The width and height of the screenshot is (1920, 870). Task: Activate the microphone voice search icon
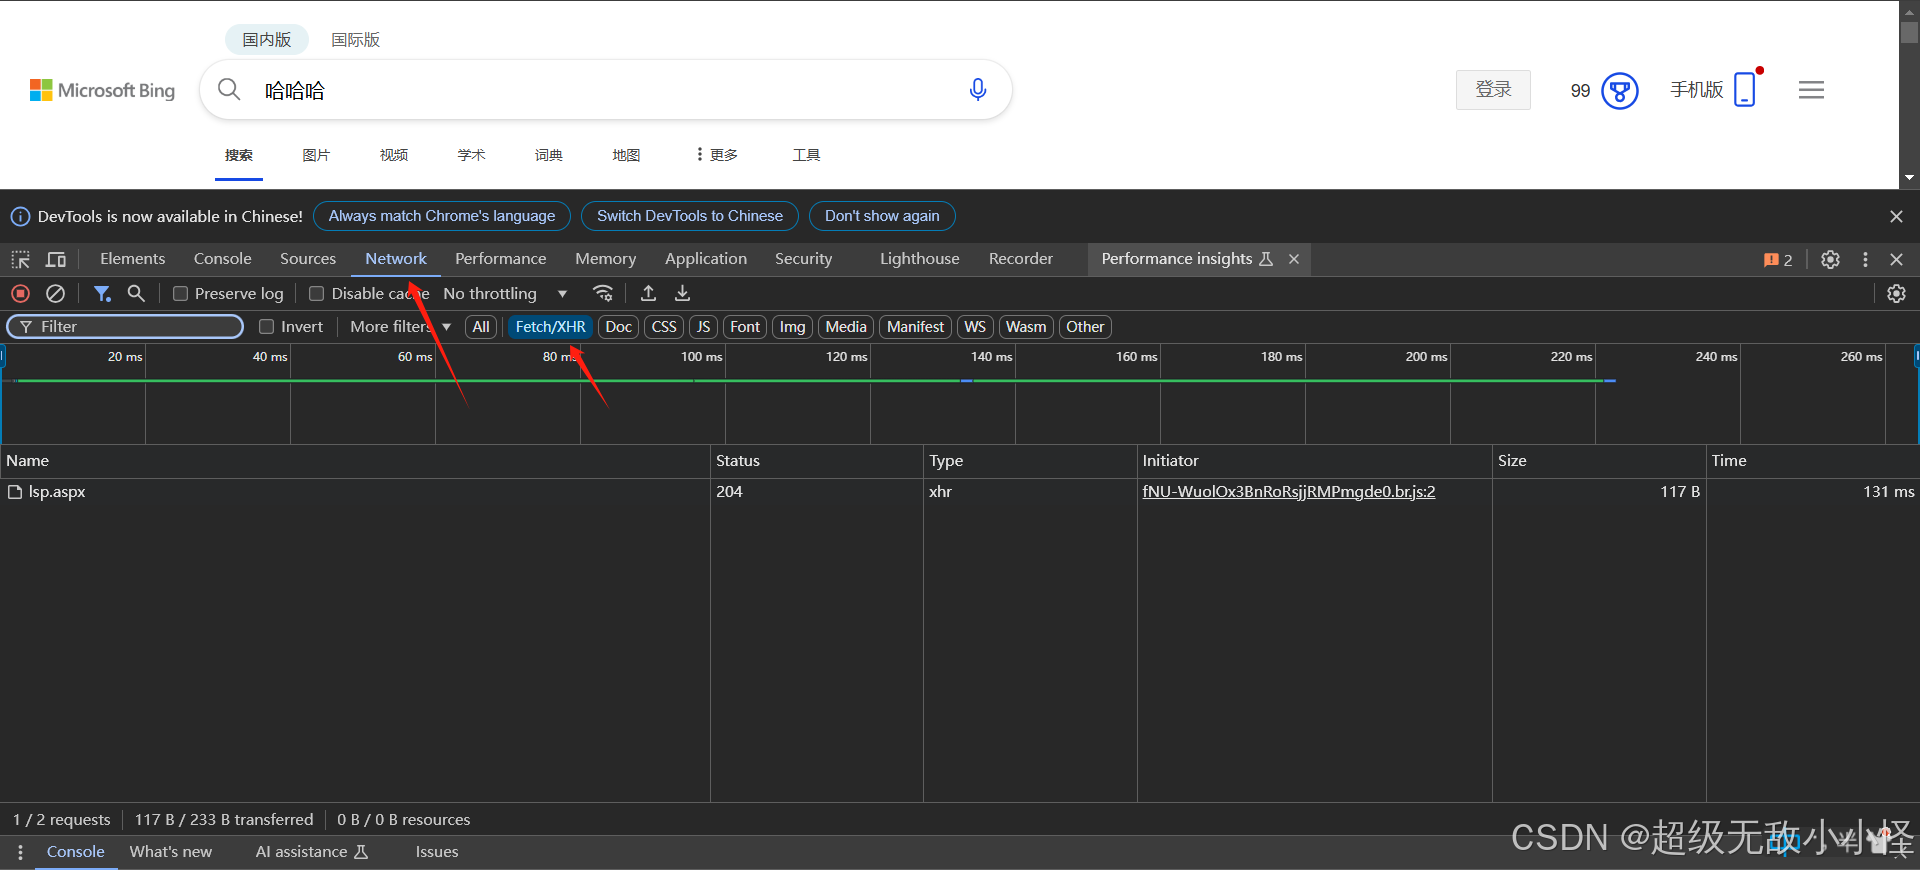click(x=978, y=90)
